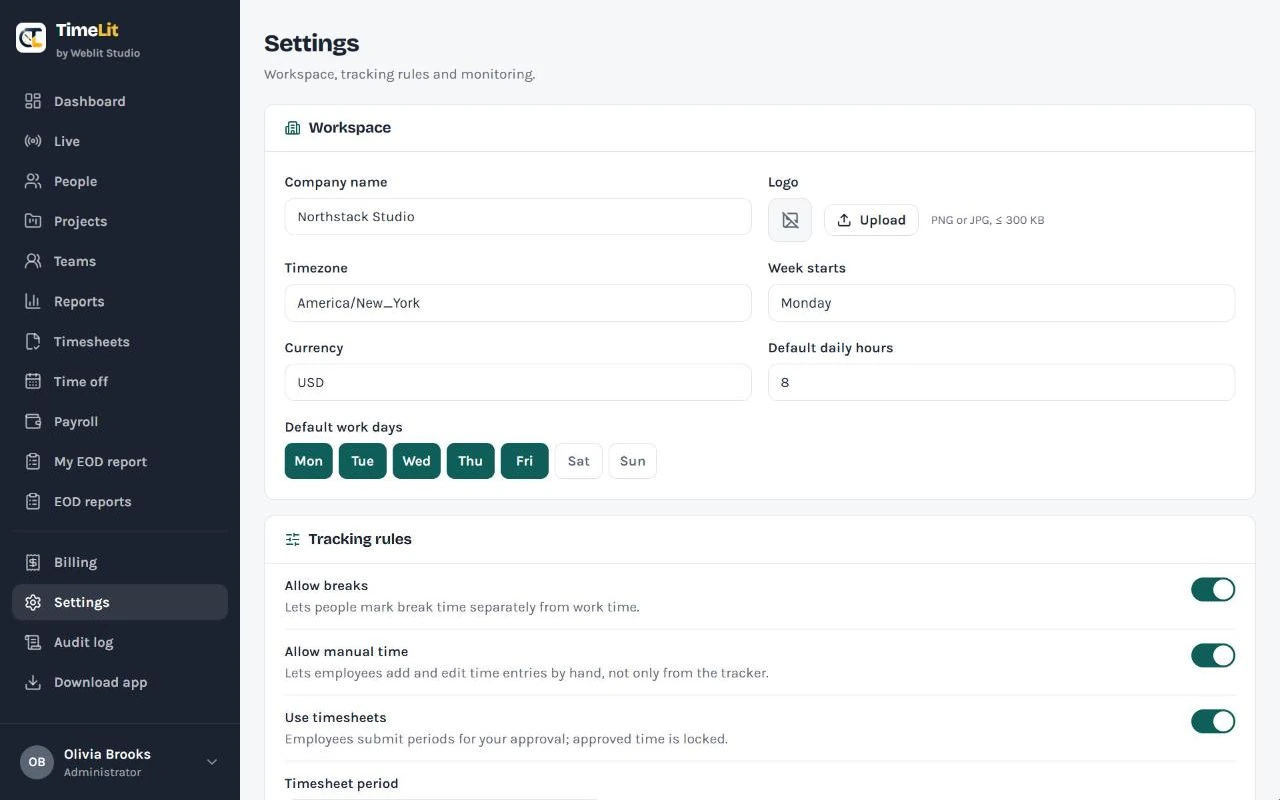This screenshot has width=1280, height=800.
Task: Deselect Mon work day
Action: coord(309,461)
